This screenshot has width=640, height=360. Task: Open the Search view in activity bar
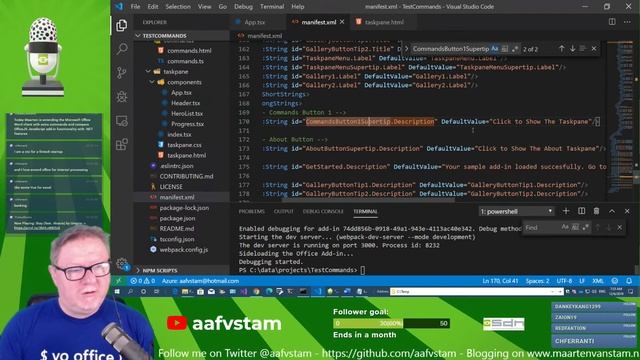(x=122, y=49)
